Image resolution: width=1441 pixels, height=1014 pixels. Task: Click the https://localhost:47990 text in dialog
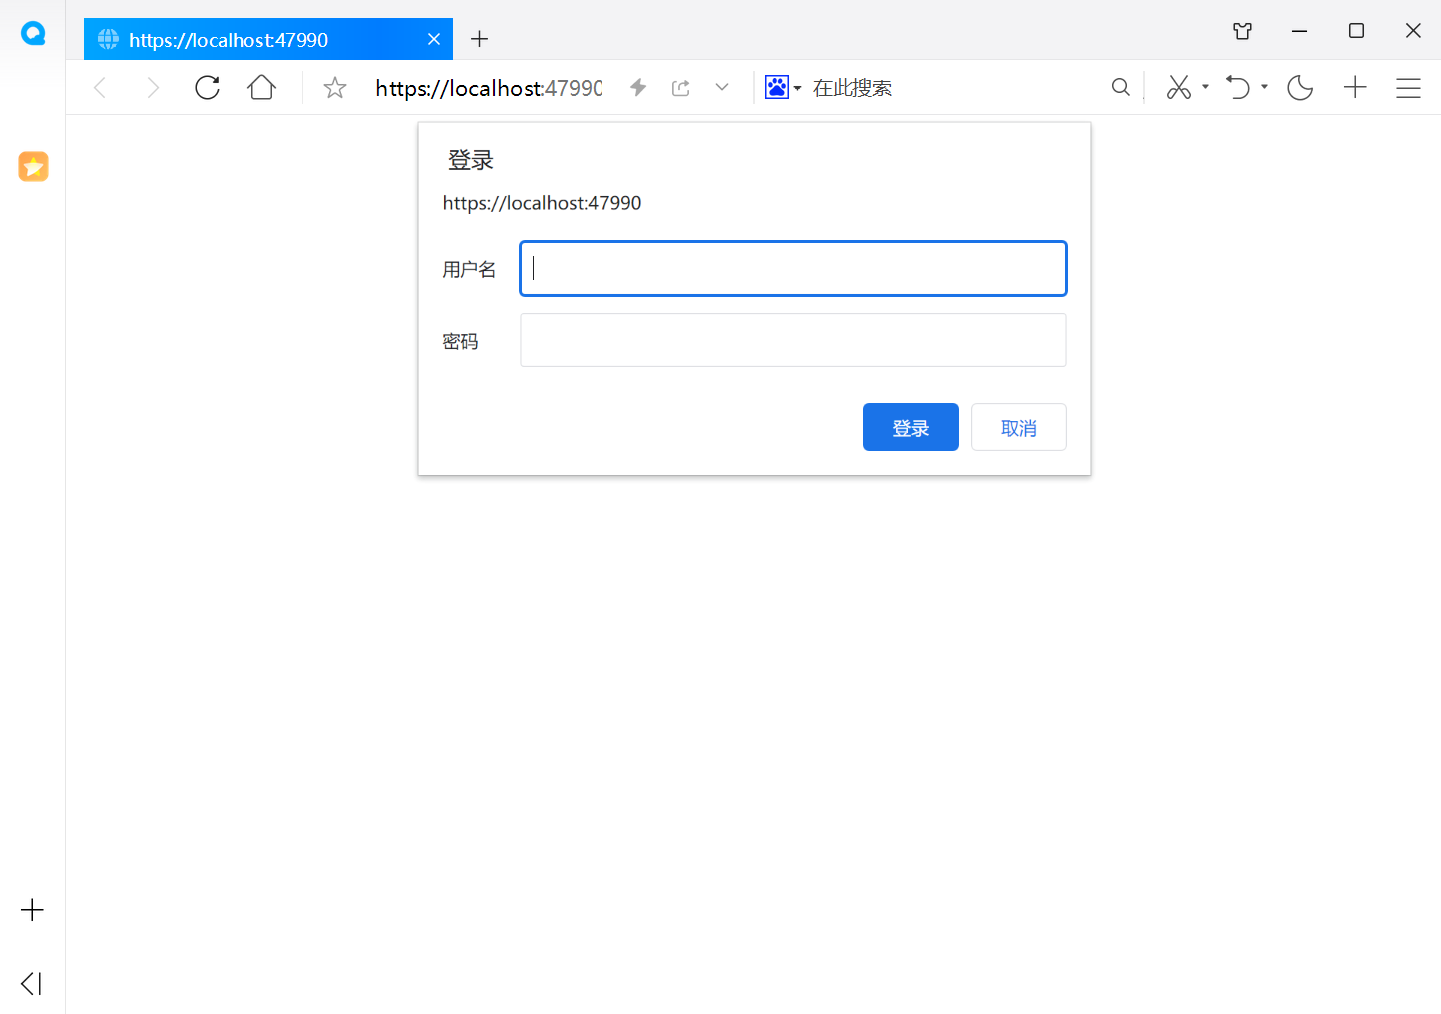542,203
